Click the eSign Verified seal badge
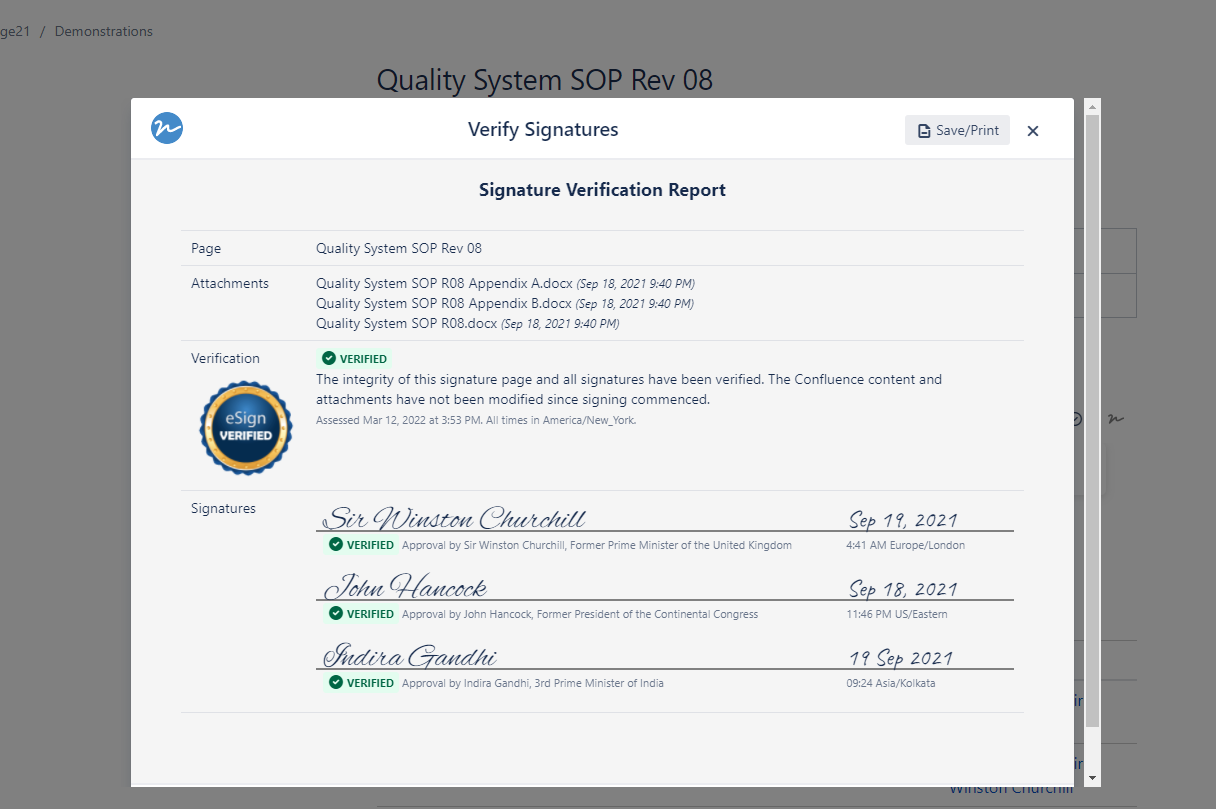The image size is (1216, 809). point(246,428)
